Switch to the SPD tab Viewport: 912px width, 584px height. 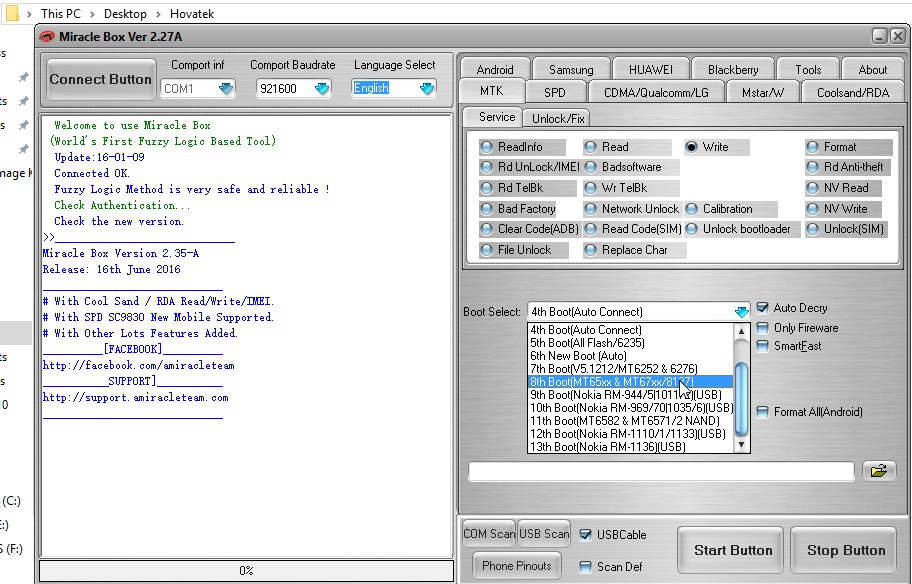click(x=555, y=92)
